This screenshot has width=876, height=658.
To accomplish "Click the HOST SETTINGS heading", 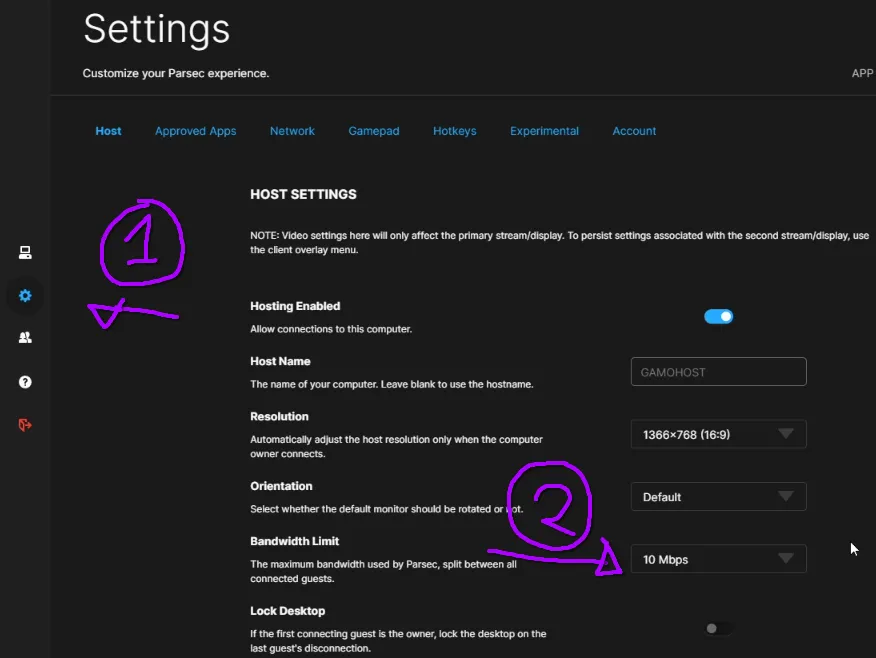I will 303,194.
